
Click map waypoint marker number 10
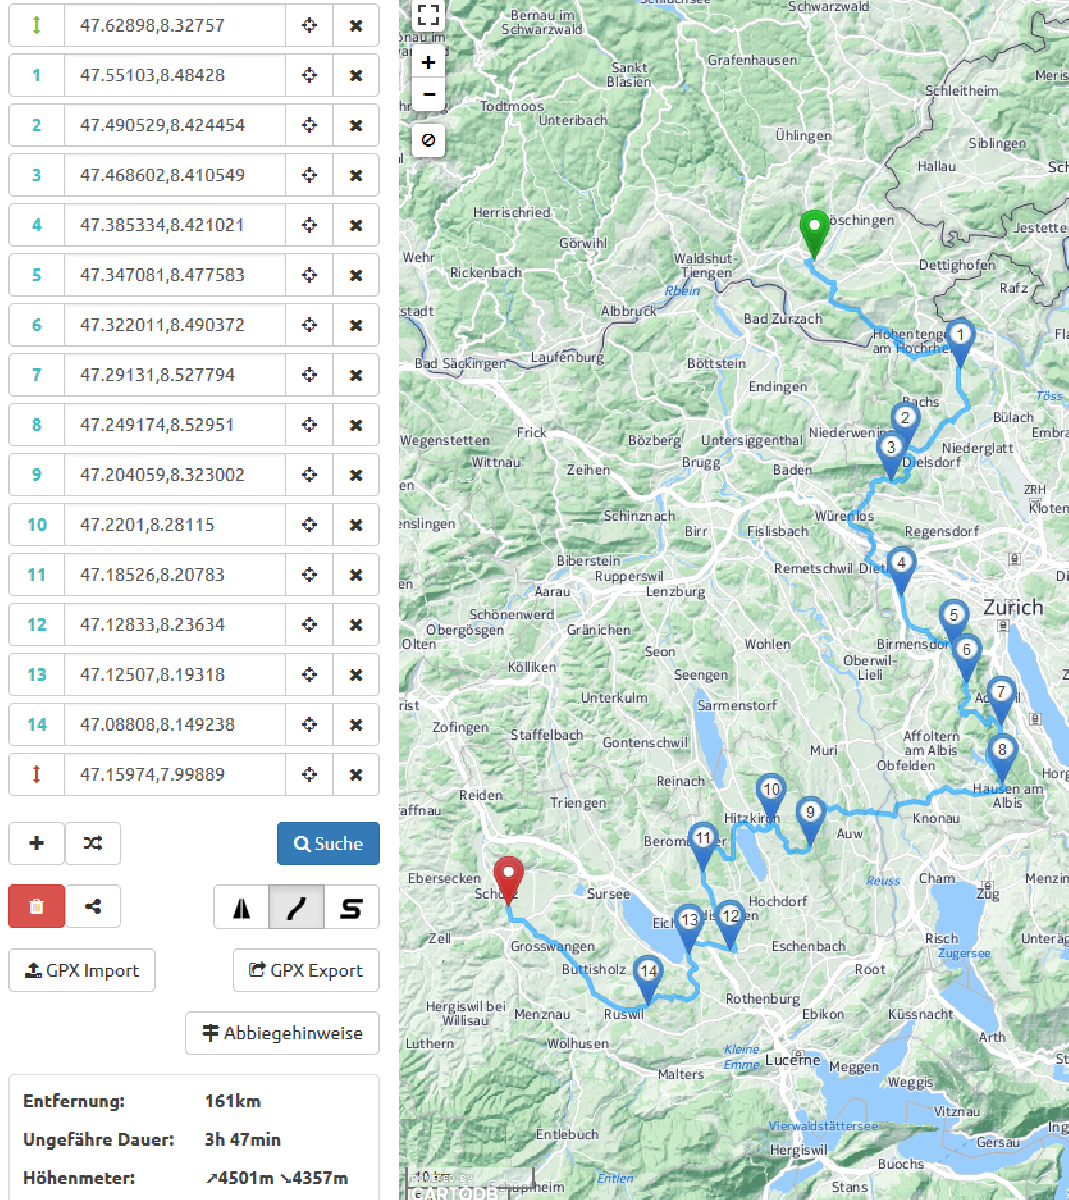pyautogui.click(x=770, y=793)
